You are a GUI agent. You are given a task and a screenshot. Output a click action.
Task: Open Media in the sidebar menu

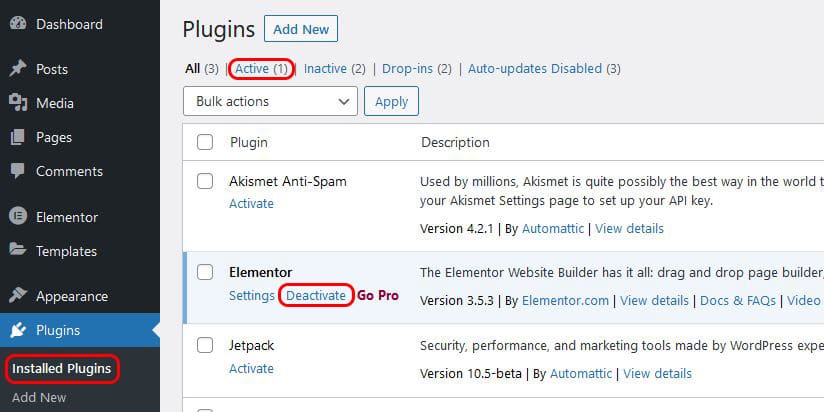[55, 103]
